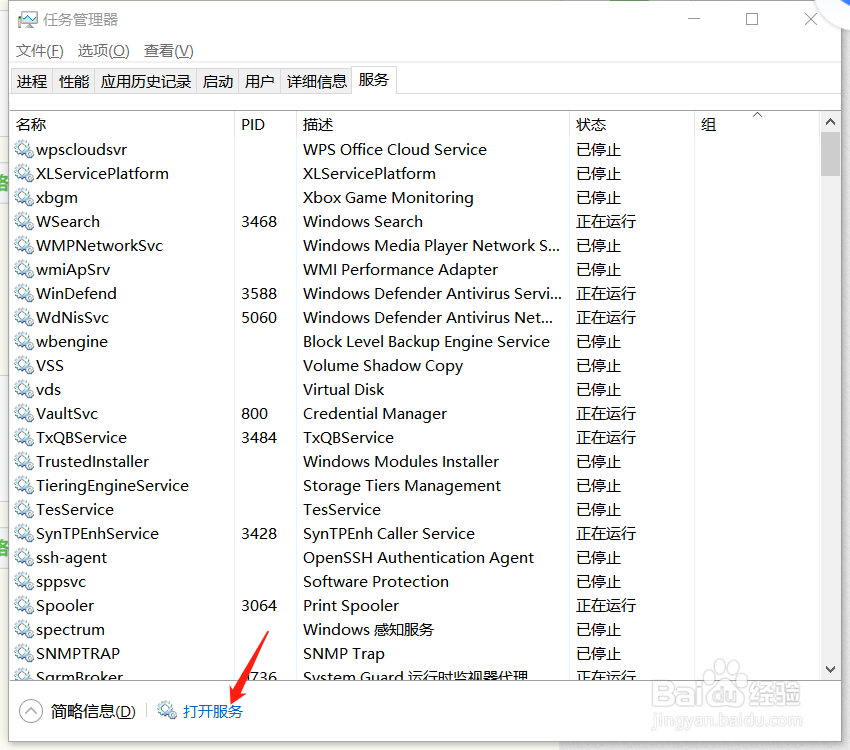Click the Task Manager title bar icon

[27, 20]
